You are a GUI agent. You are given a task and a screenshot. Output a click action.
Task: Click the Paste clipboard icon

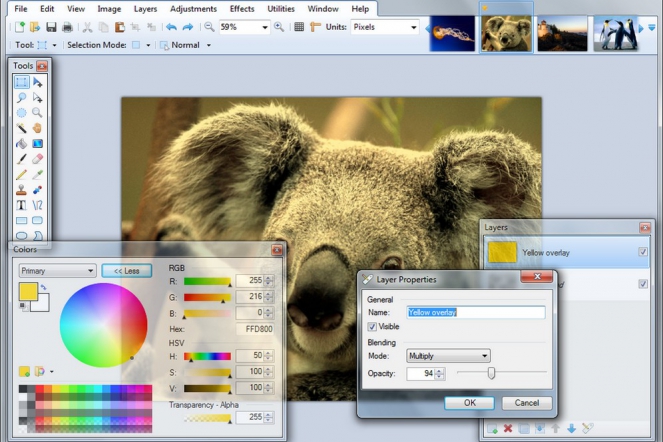[120, 27]
